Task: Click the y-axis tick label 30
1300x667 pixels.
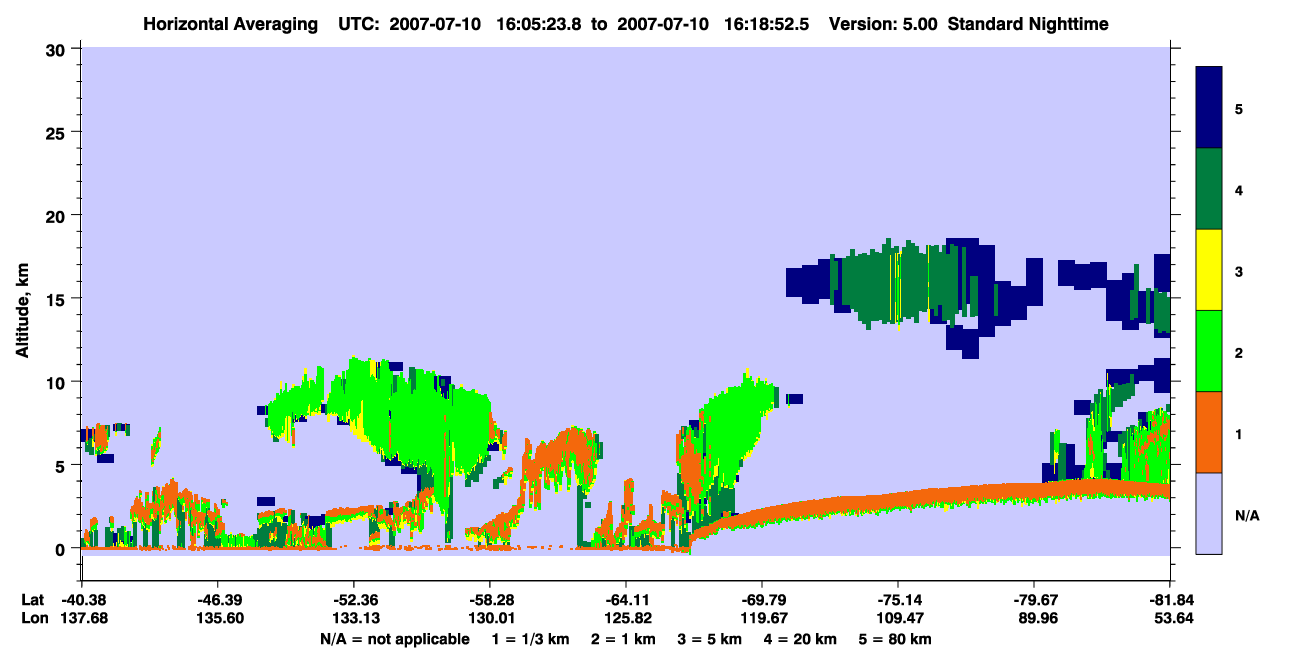Action: (x=57, y=49)
